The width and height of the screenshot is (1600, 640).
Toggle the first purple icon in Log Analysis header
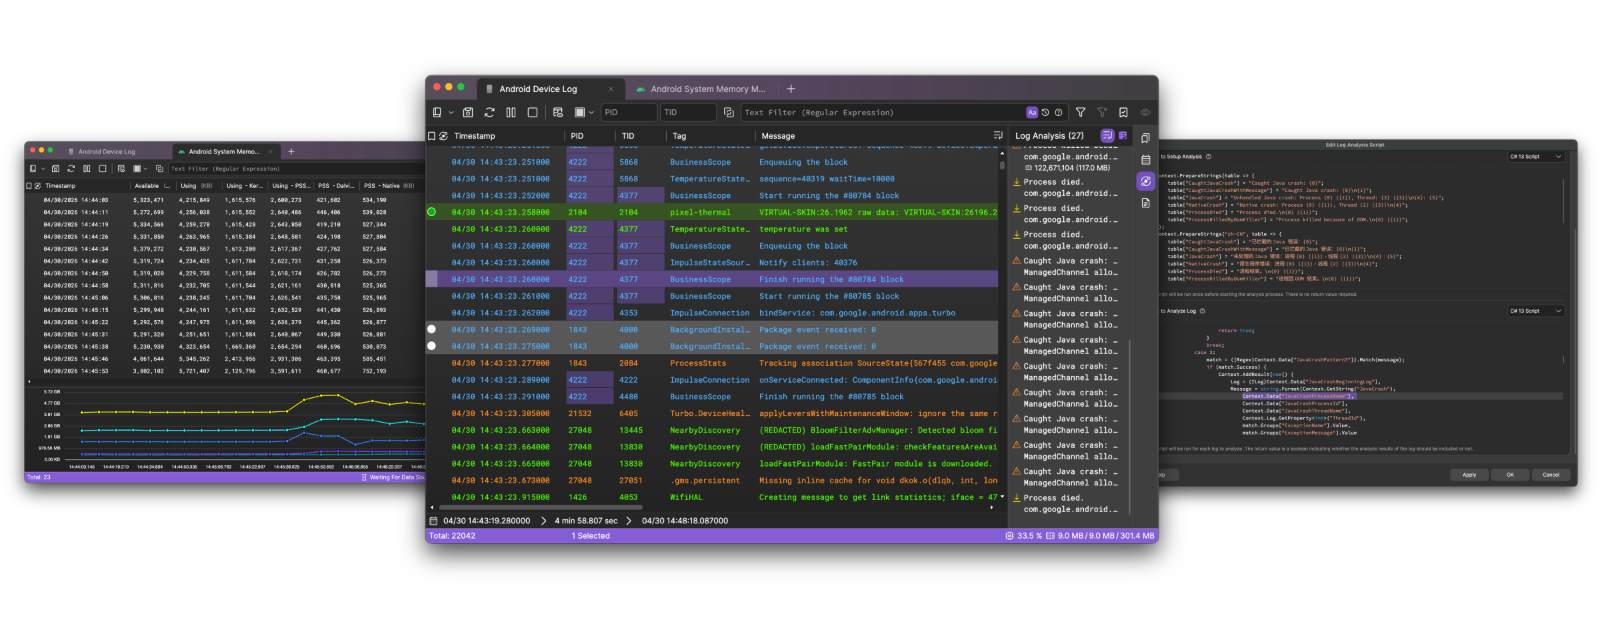(1107, 135)
